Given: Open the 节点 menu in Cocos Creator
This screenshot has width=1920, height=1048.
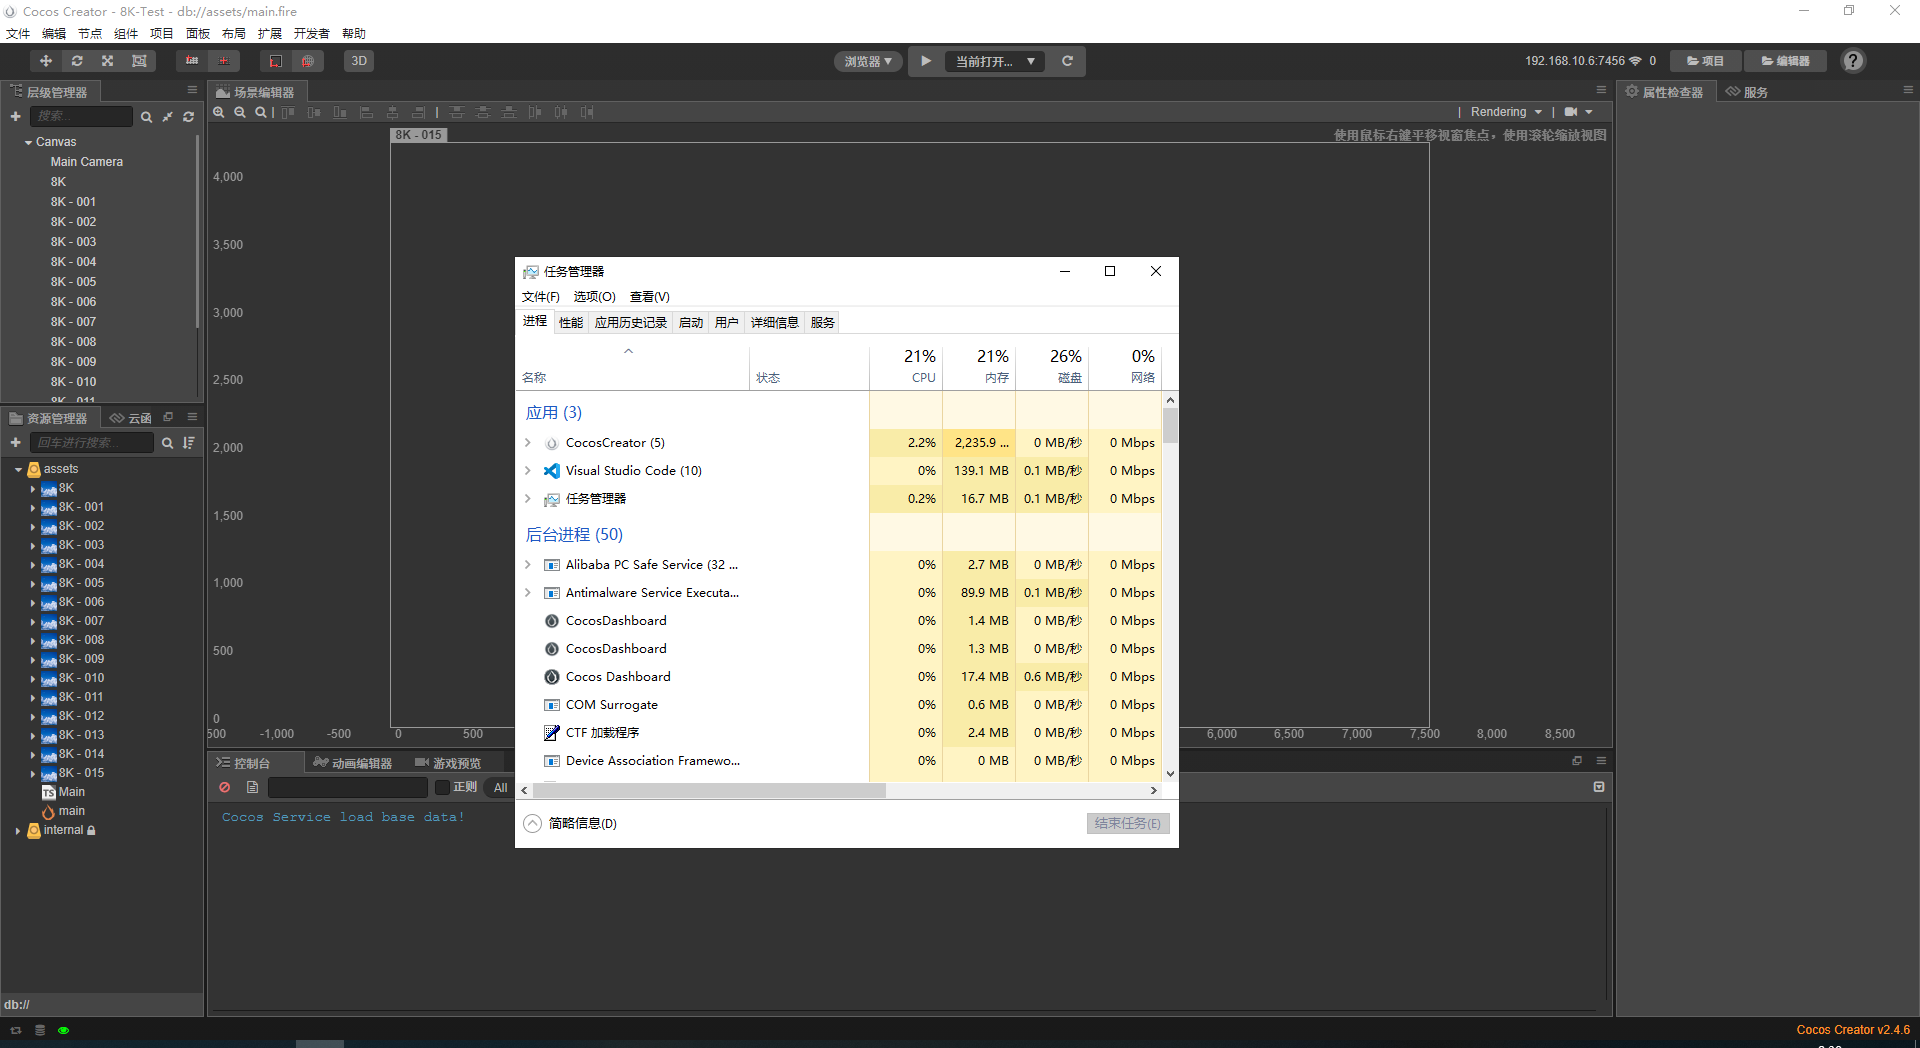Looking at the screenshot, I should (x=90, y=34).
